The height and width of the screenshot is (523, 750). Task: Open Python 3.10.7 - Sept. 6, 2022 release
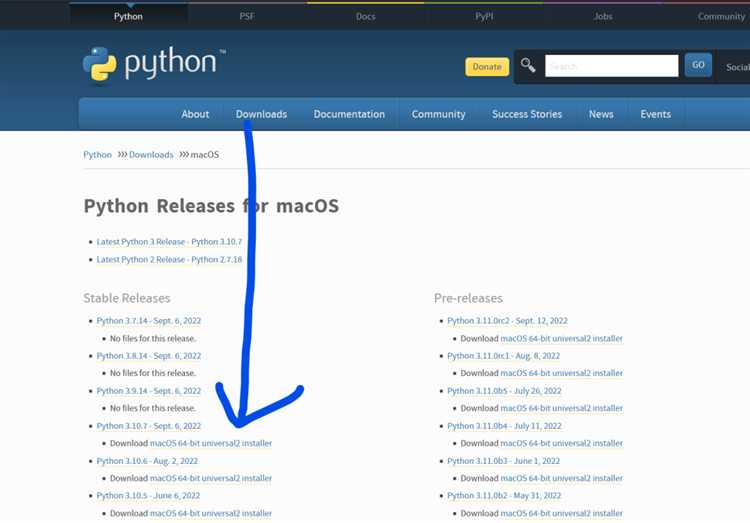click(149, 426)
